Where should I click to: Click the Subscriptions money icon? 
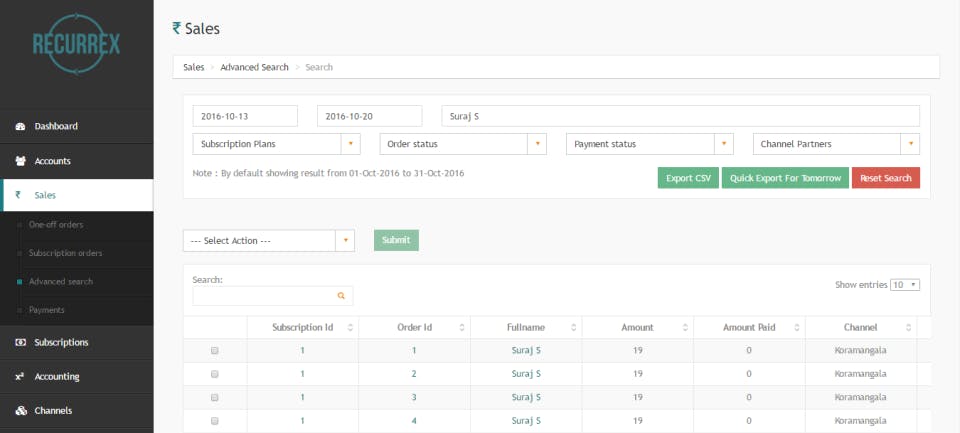pos(20,342)
